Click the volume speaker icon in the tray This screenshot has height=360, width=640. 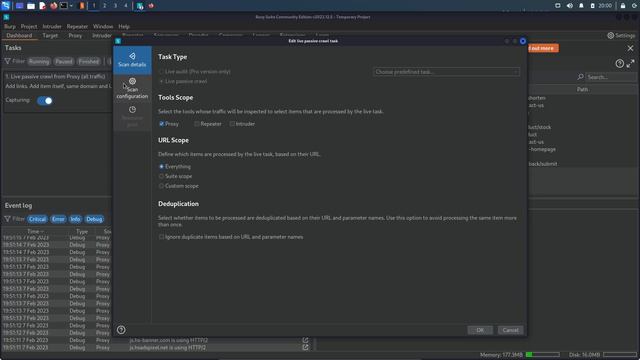click(x=570, y=6)
